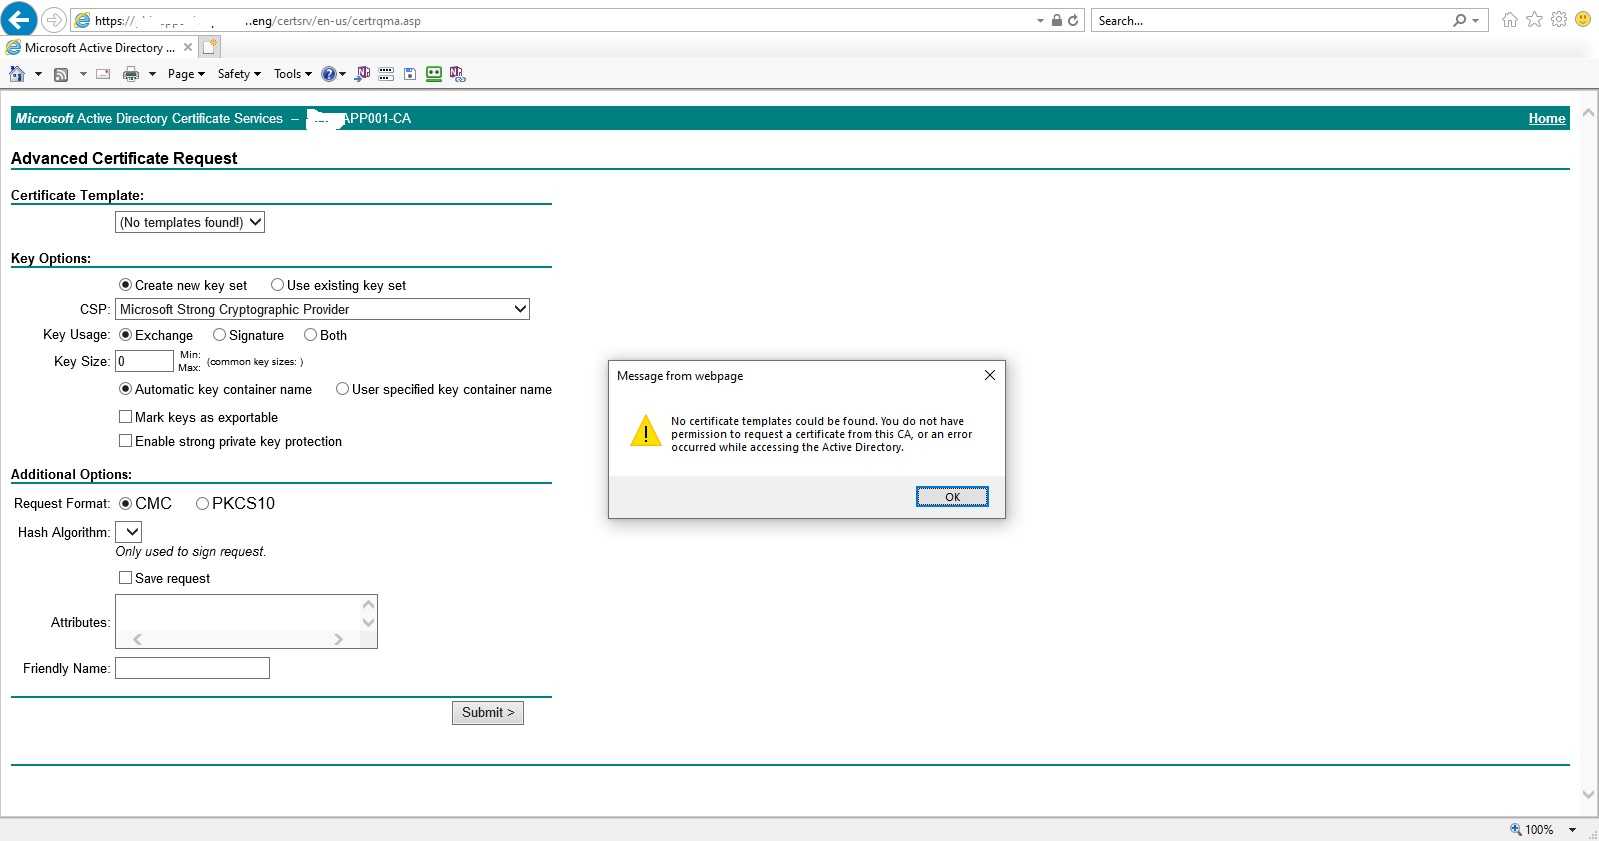Screen dimensions: 1599x841
Task: Select Create new key set radio button
Action: pyautogui.click(x=125, y=285)
